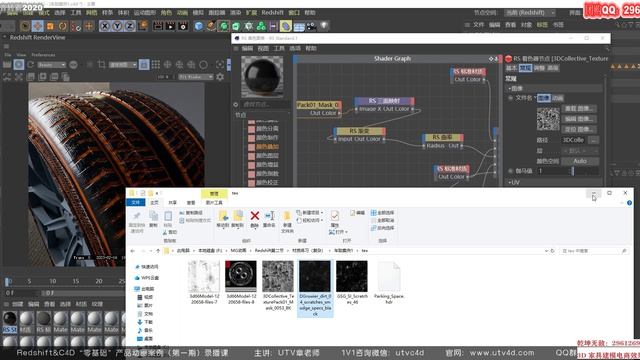
Task: Adjust the gamma value slider
Action: [572, 171]
